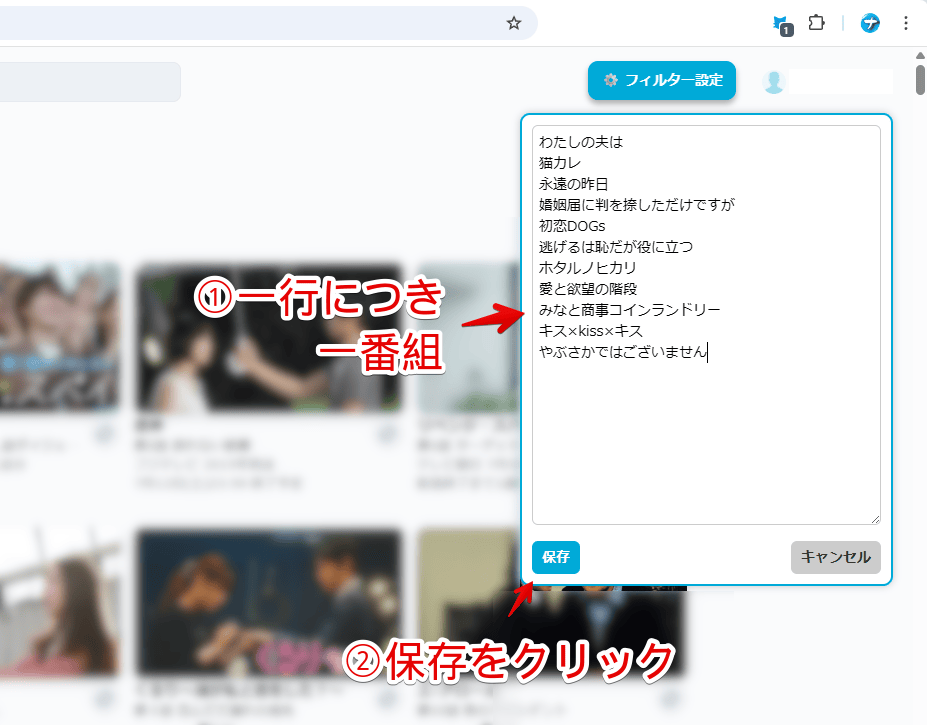The image size is (927, 725).
Task: Open the extension icon with badge 1
Action: [783, 25]
